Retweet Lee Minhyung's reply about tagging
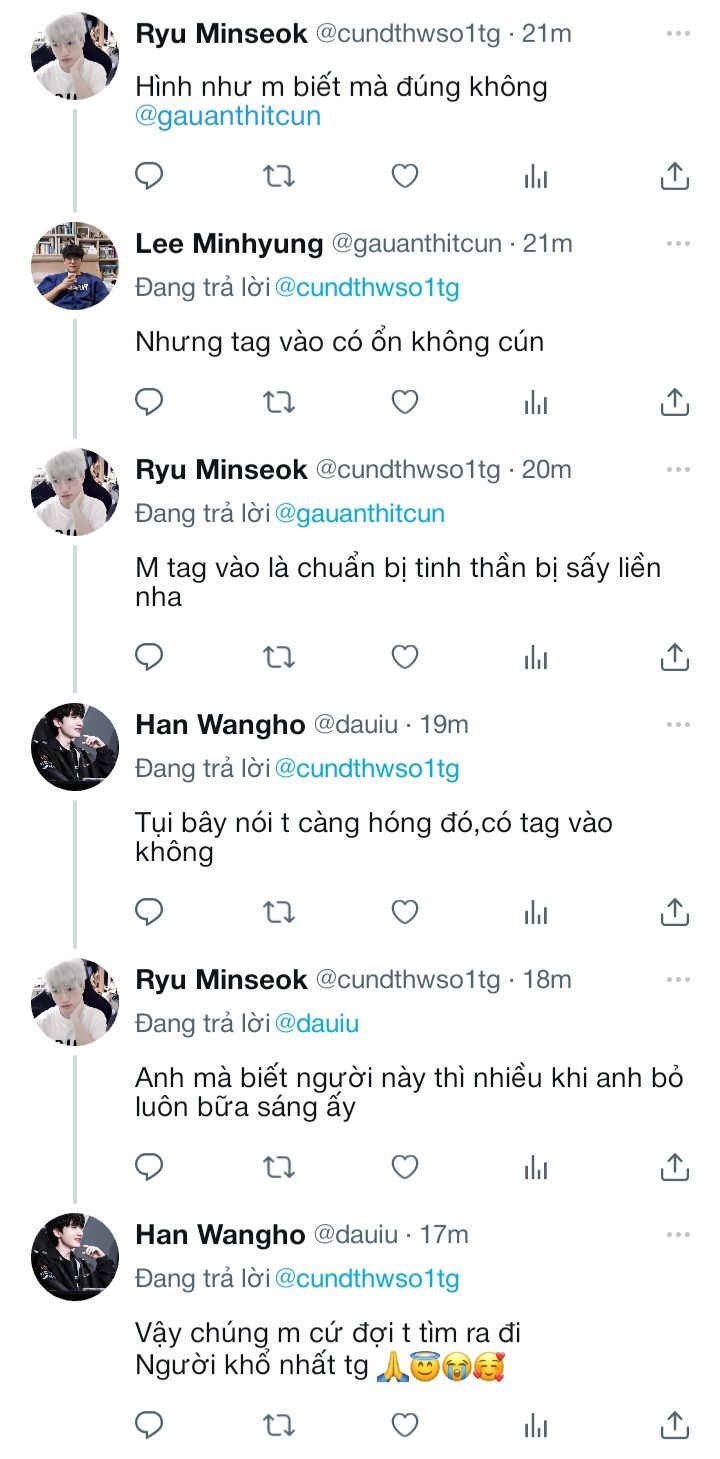This screenshot has width=720, height=1459. (x=278, y=402)
